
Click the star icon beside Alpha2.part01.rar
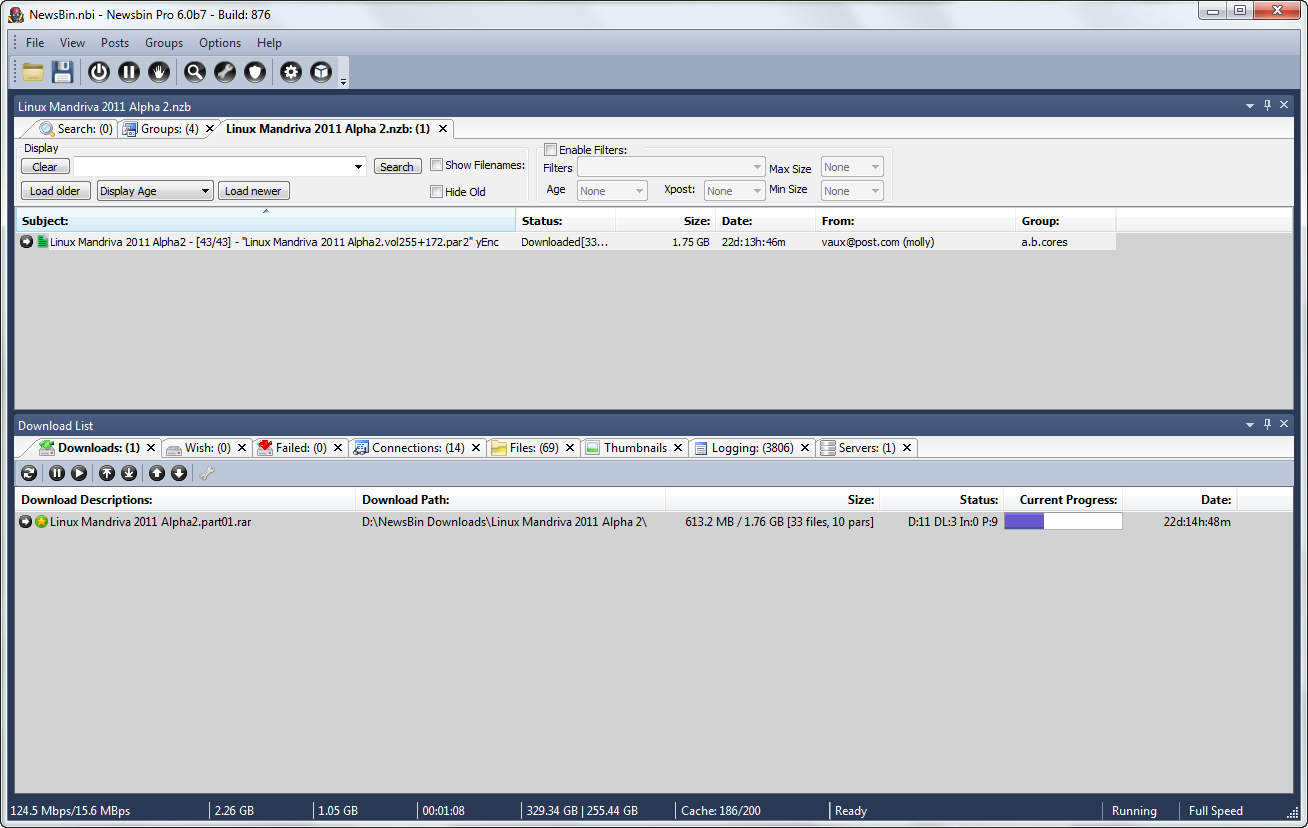click(x=42, y=522)
